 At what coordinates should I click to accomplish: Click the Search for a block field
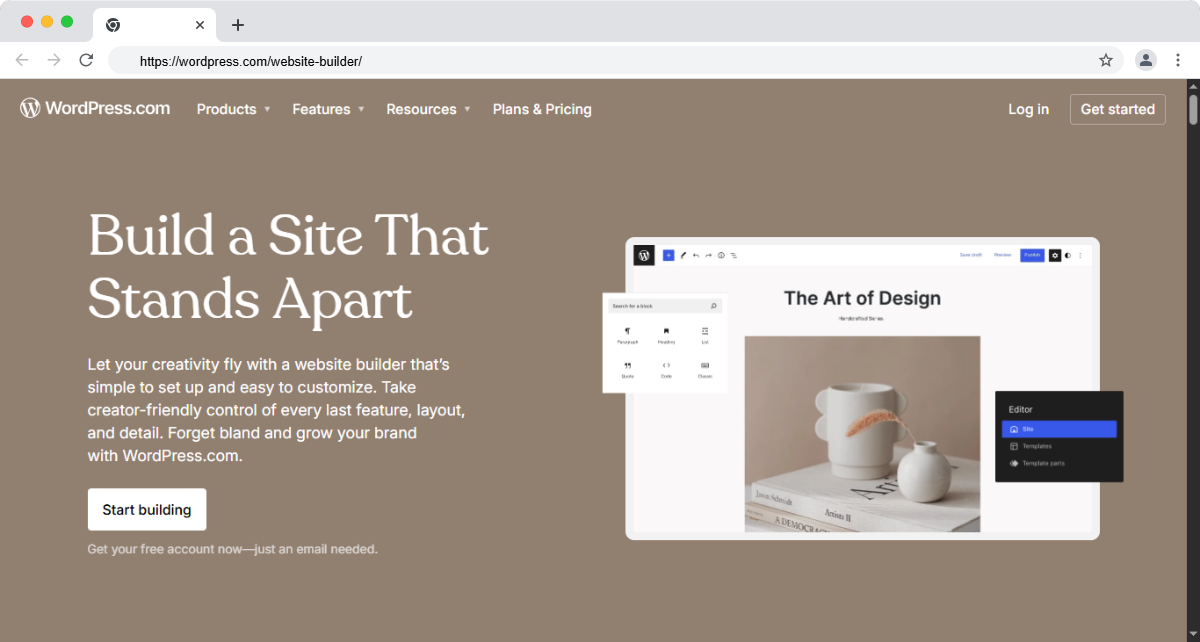(x=665, y=306)
